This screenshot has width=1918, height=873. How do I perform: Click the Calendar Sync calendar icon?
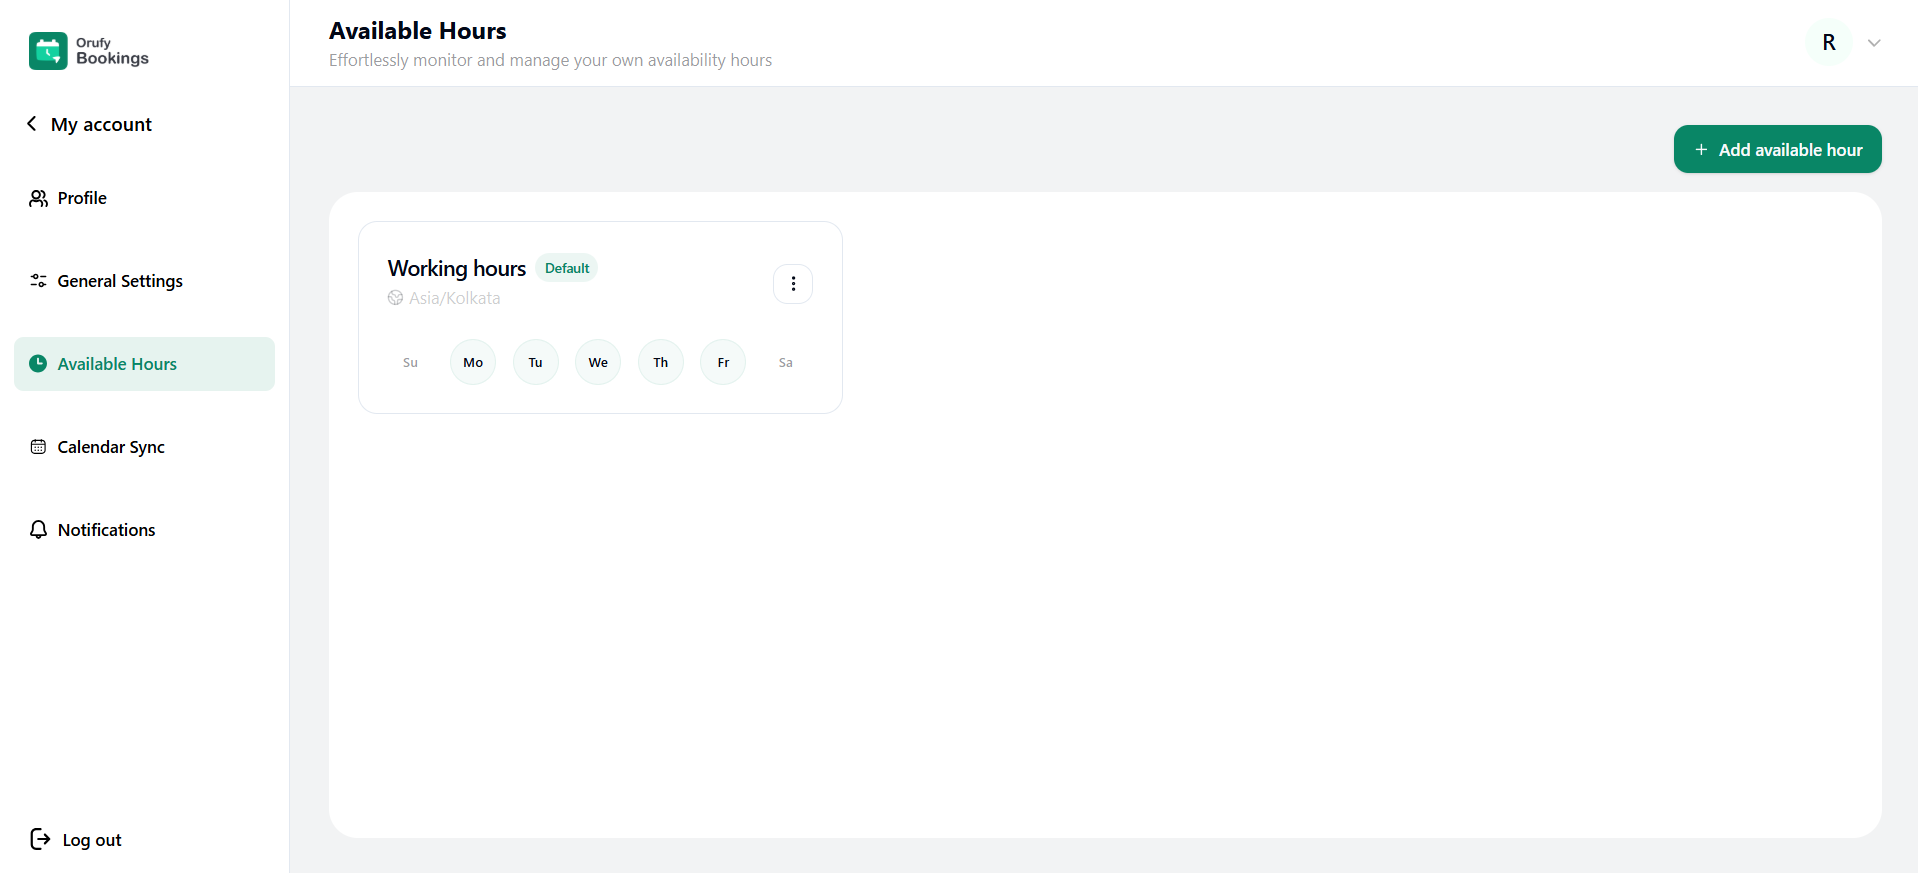pos(38,447)
